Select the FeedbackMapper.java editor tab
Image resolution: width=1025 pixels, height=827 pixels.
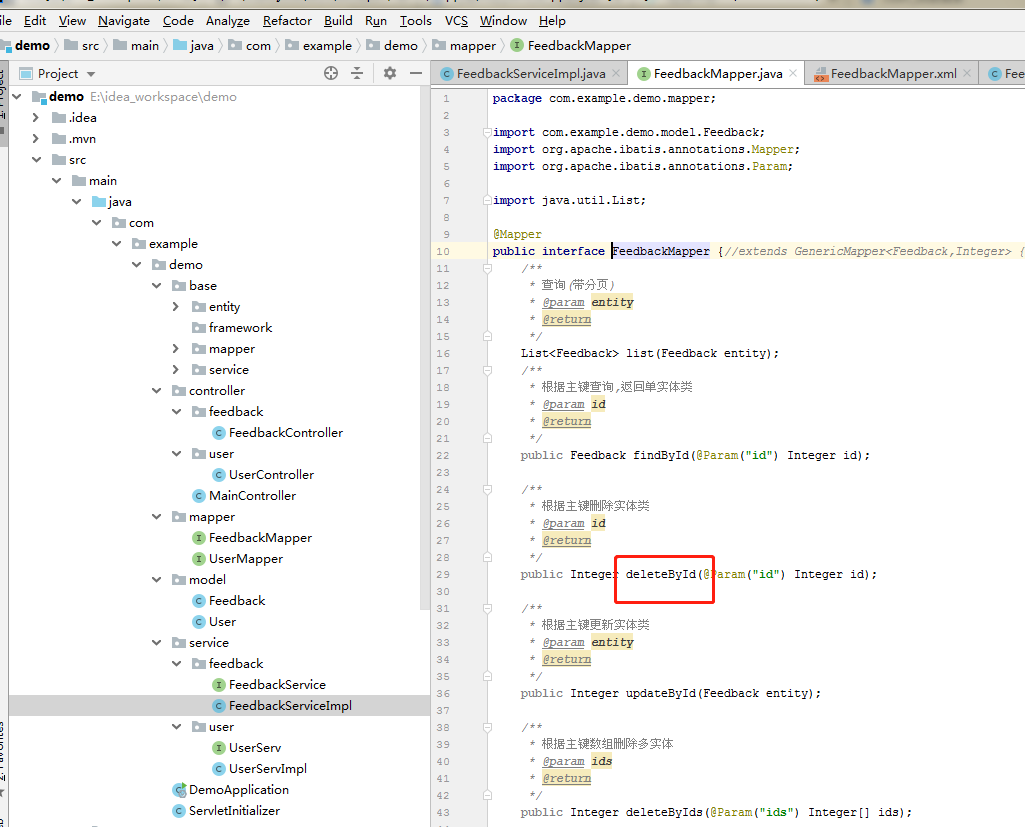point(718,73)
